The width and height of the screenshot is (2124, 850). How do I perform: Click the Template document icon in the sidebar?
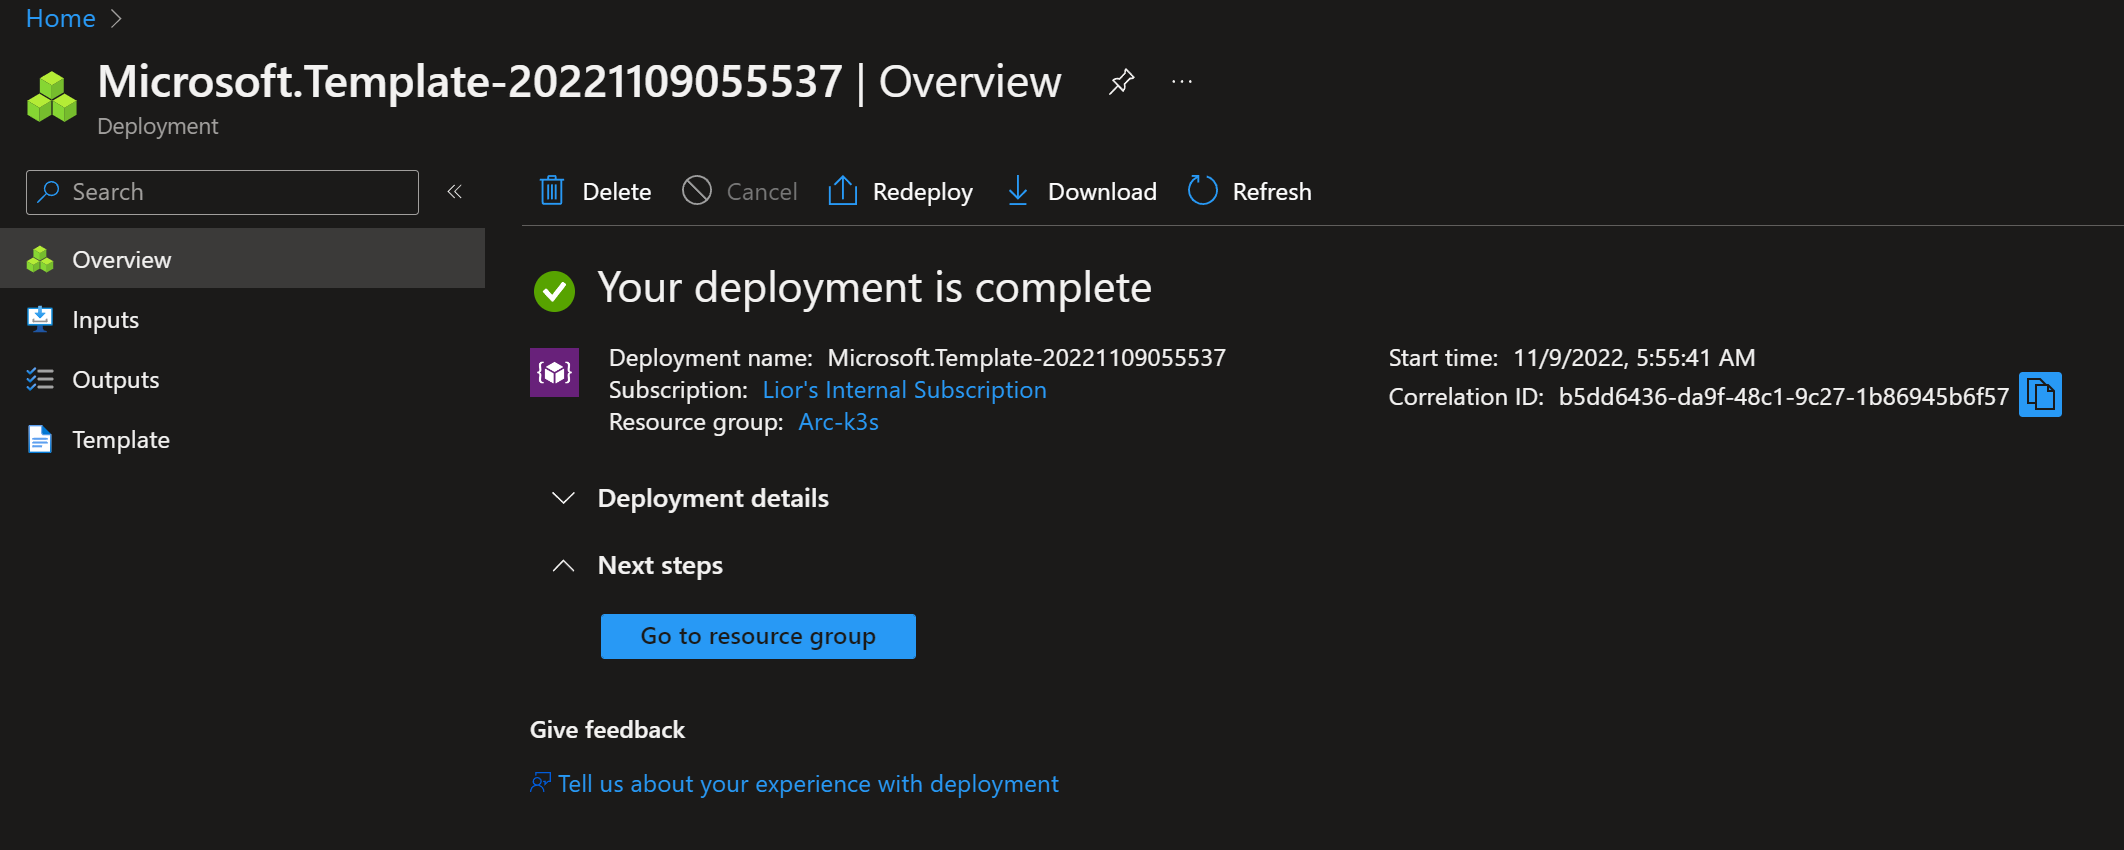(40, 439)
